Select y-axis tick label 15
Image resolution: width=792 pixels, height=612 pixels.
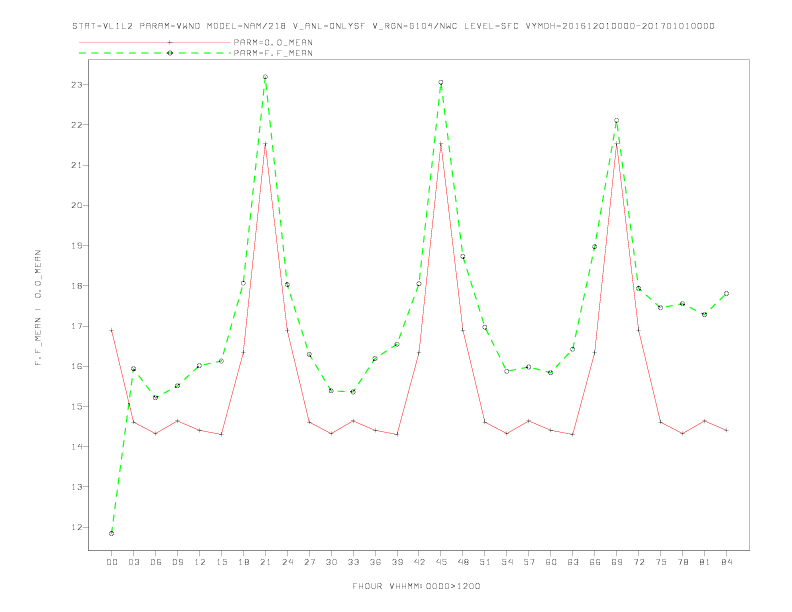[x=76, y=406]
